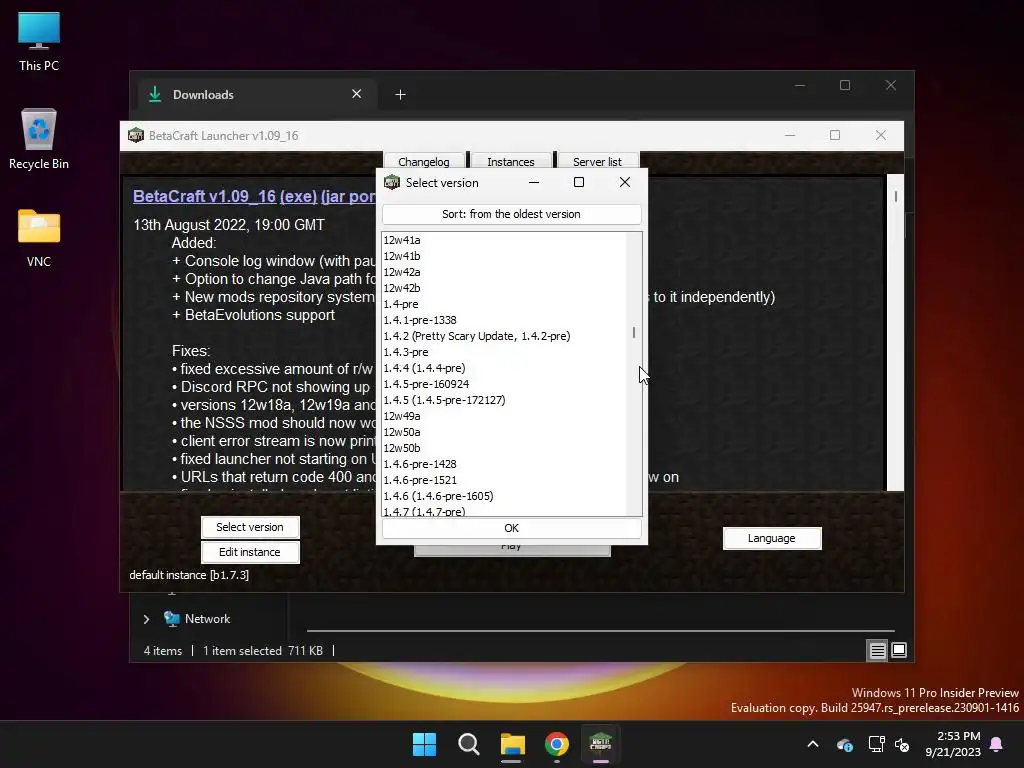Switch to the Downloads Explorer tab
Image resolution: width=1024 pixels, height=768 pixels.
point(257,95)
